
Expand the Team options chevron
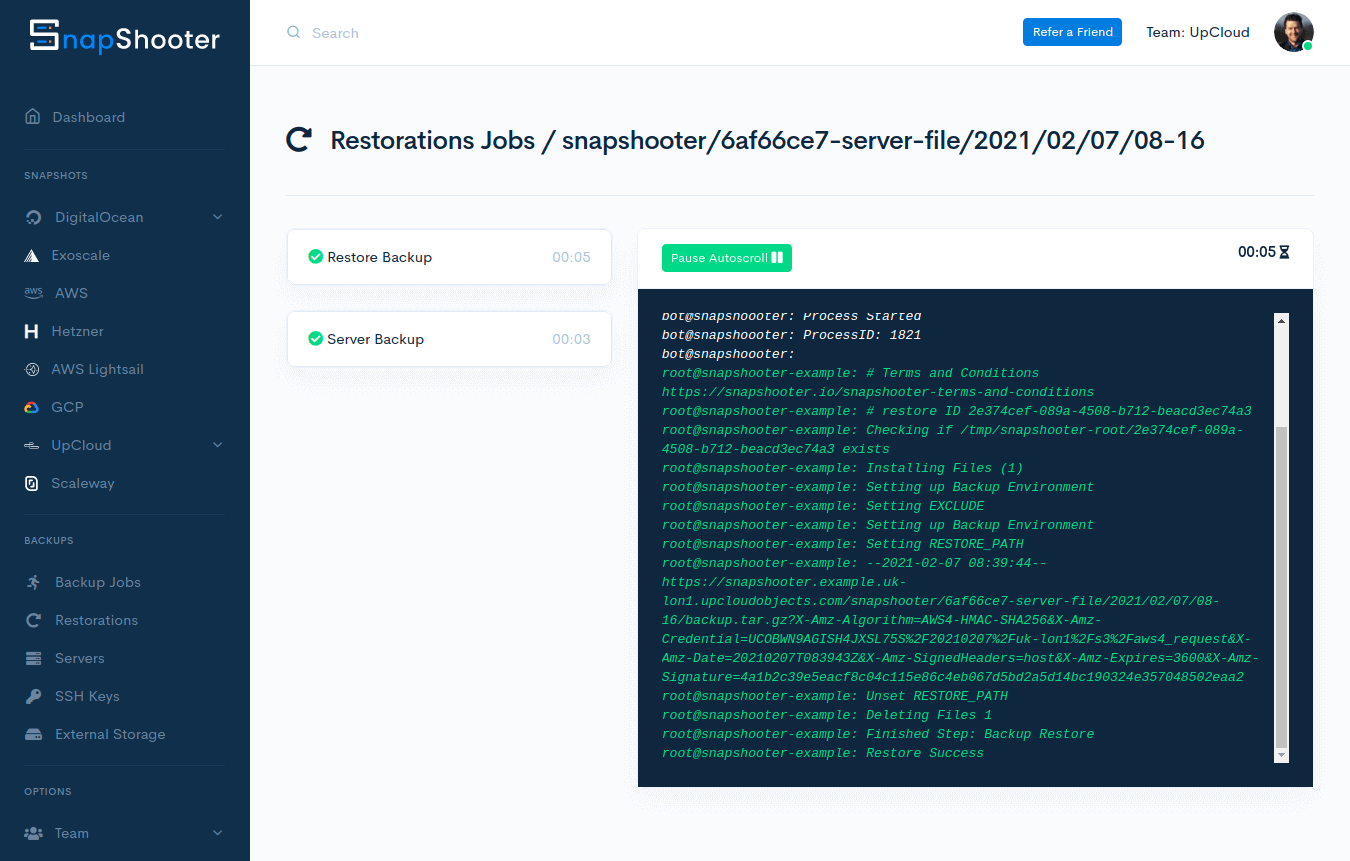[x=218, y=833]
